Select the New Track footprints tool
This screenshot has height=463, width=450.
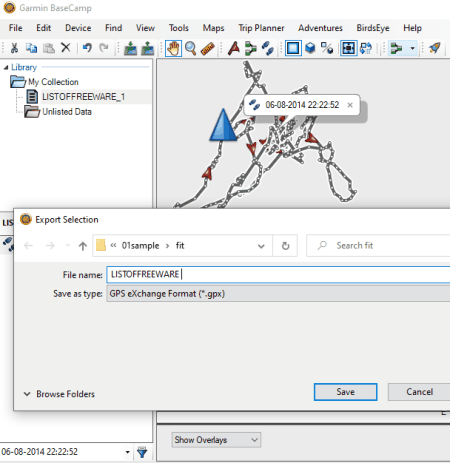(x=268, y=48)
